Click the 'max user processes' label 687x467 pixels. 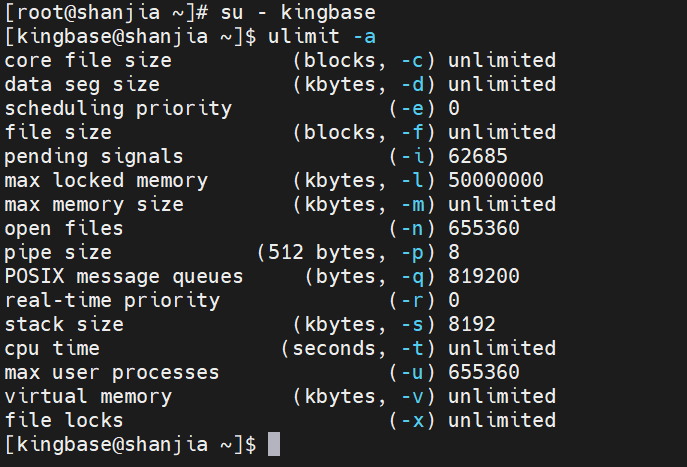112,373
